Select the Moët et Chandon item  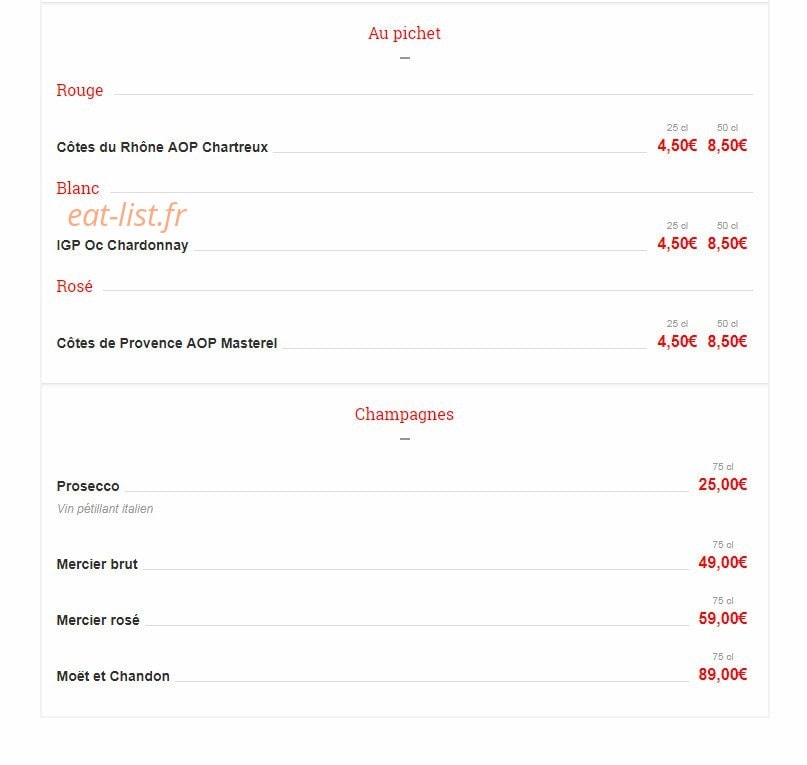click(113, 676)
